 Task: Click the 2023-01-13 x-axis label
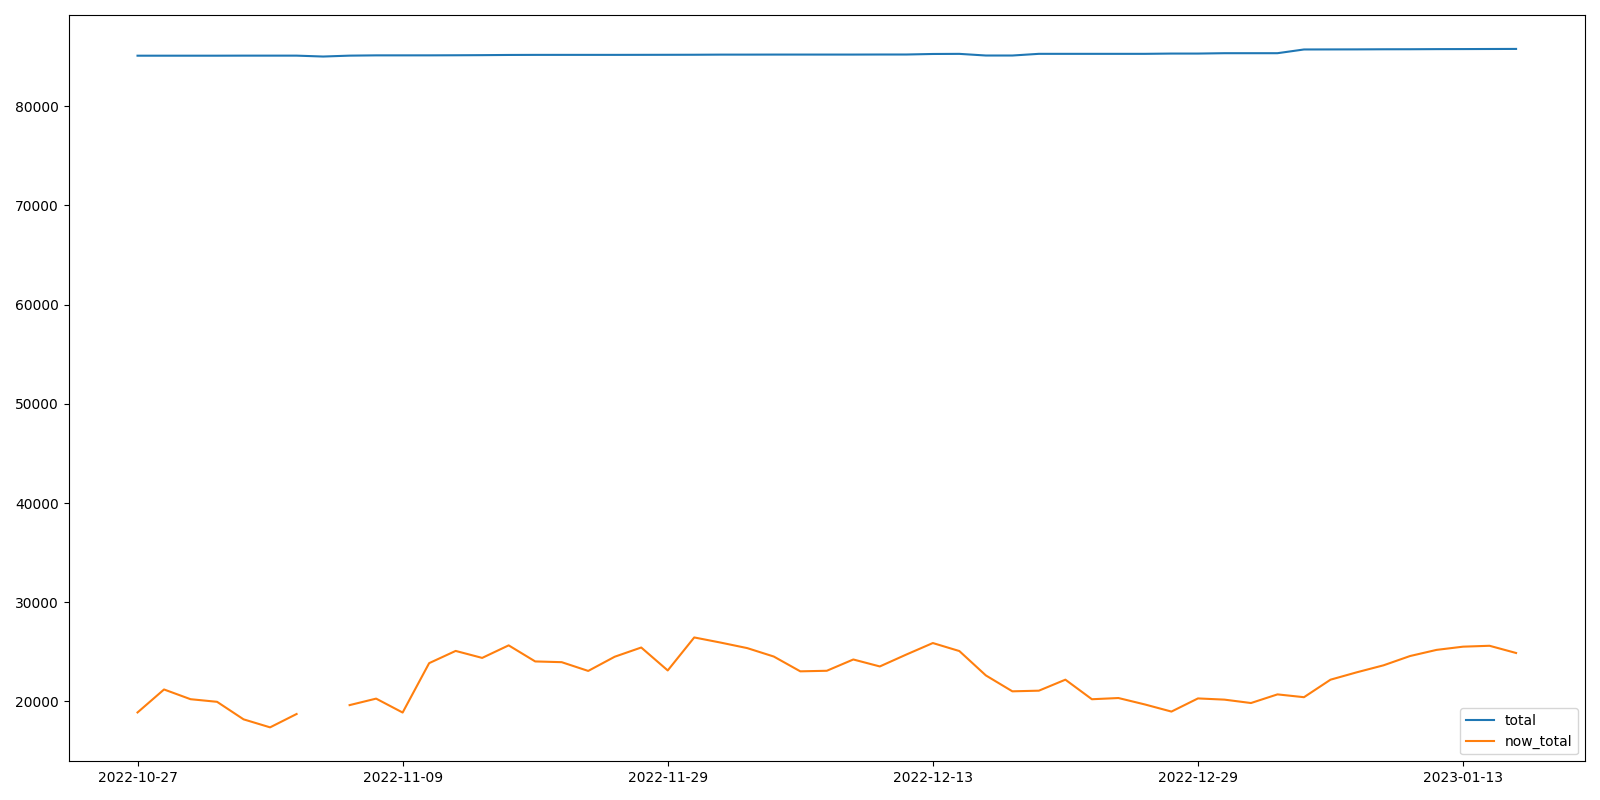[x=1463, y=778]
